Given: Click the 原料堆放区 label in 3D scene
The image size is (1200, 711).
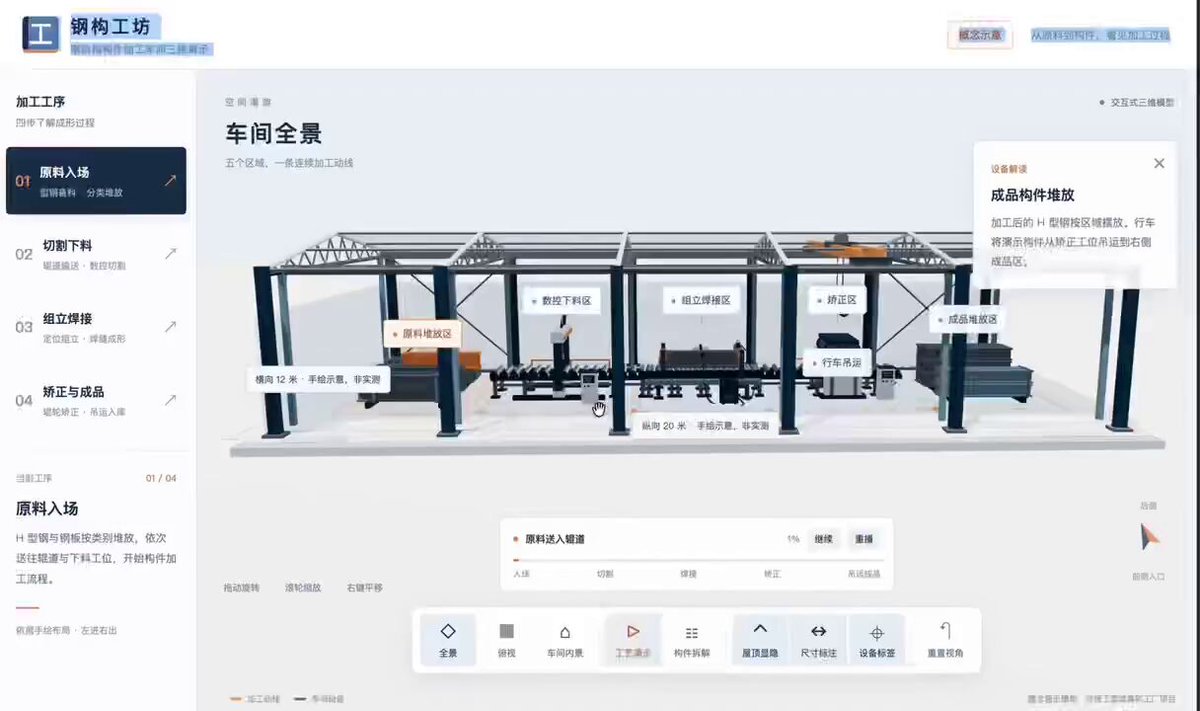Looking at the screenshot, I should [x=423, y=334].
